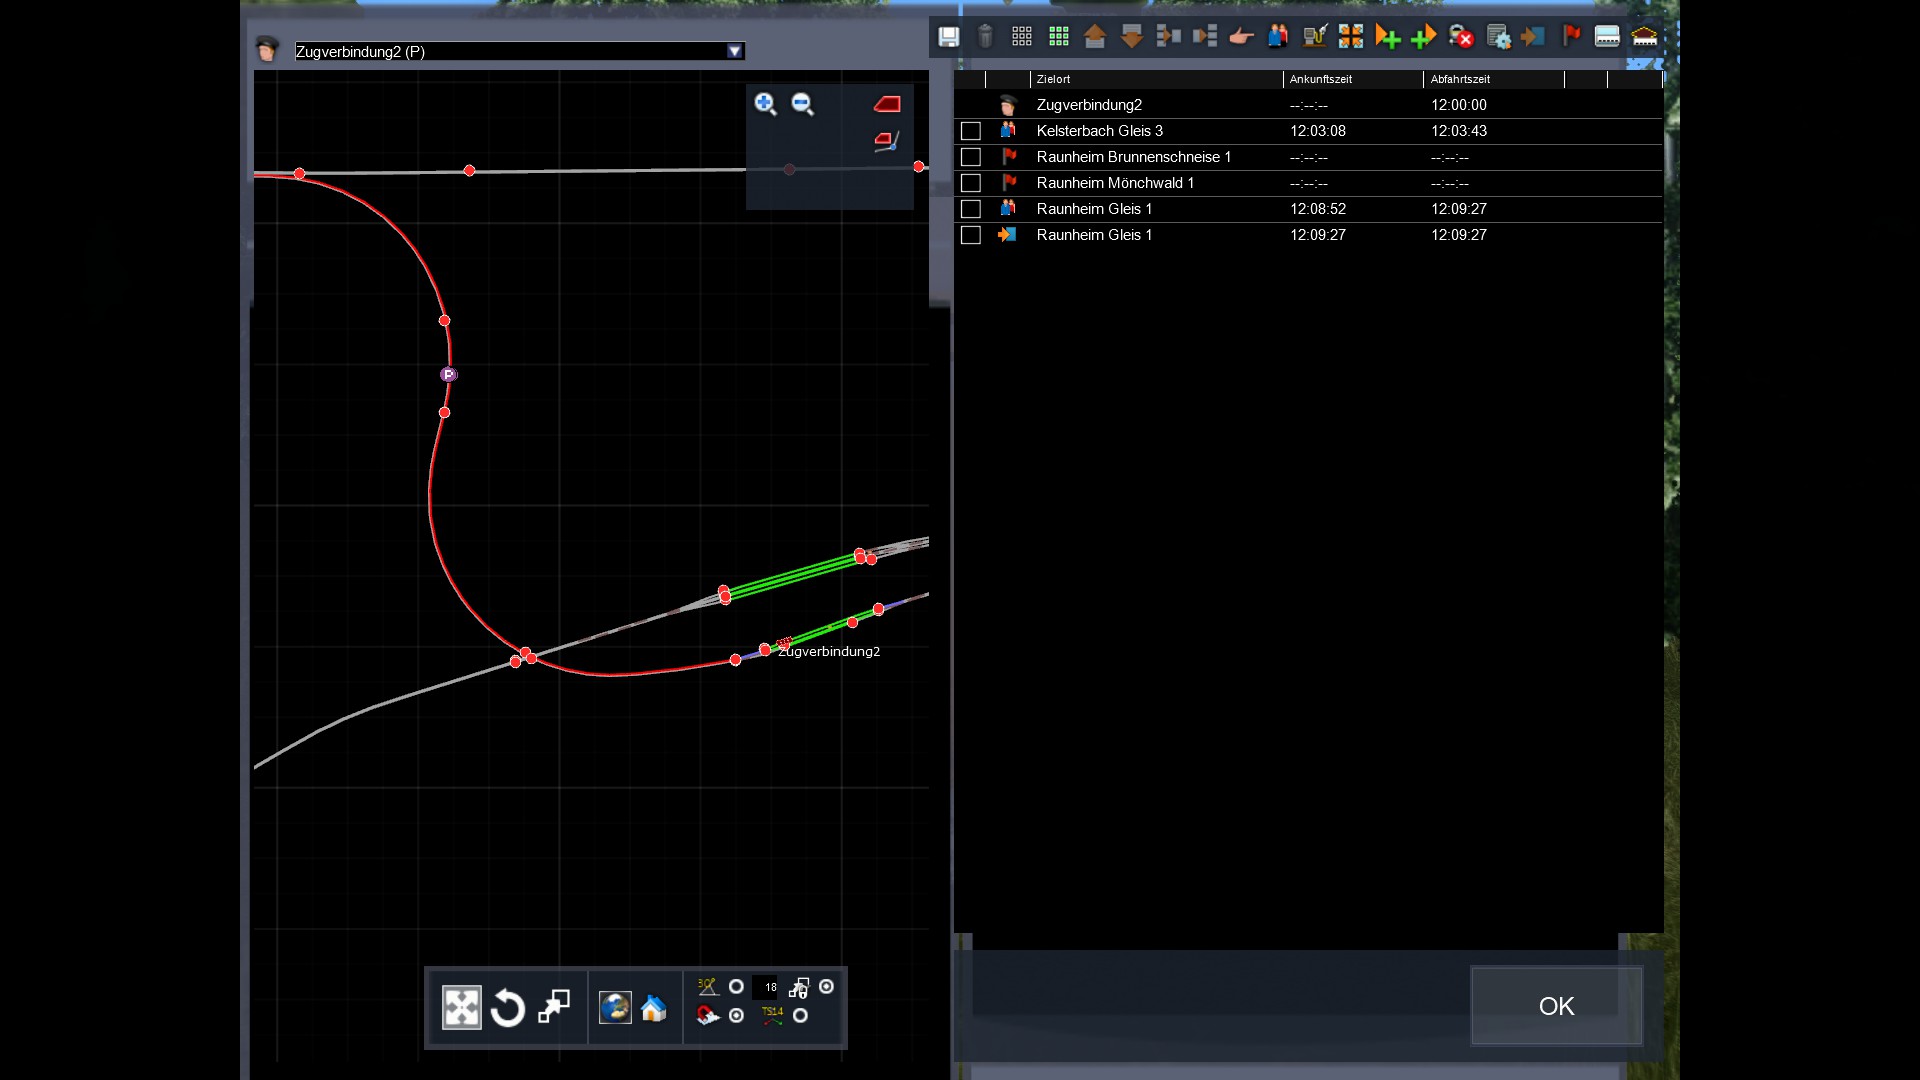Image resolution: width=1920 pixels, height=1080 pixels.
Task: Click the red flag waypoint icon
Action: click(x=1571, y=37)
